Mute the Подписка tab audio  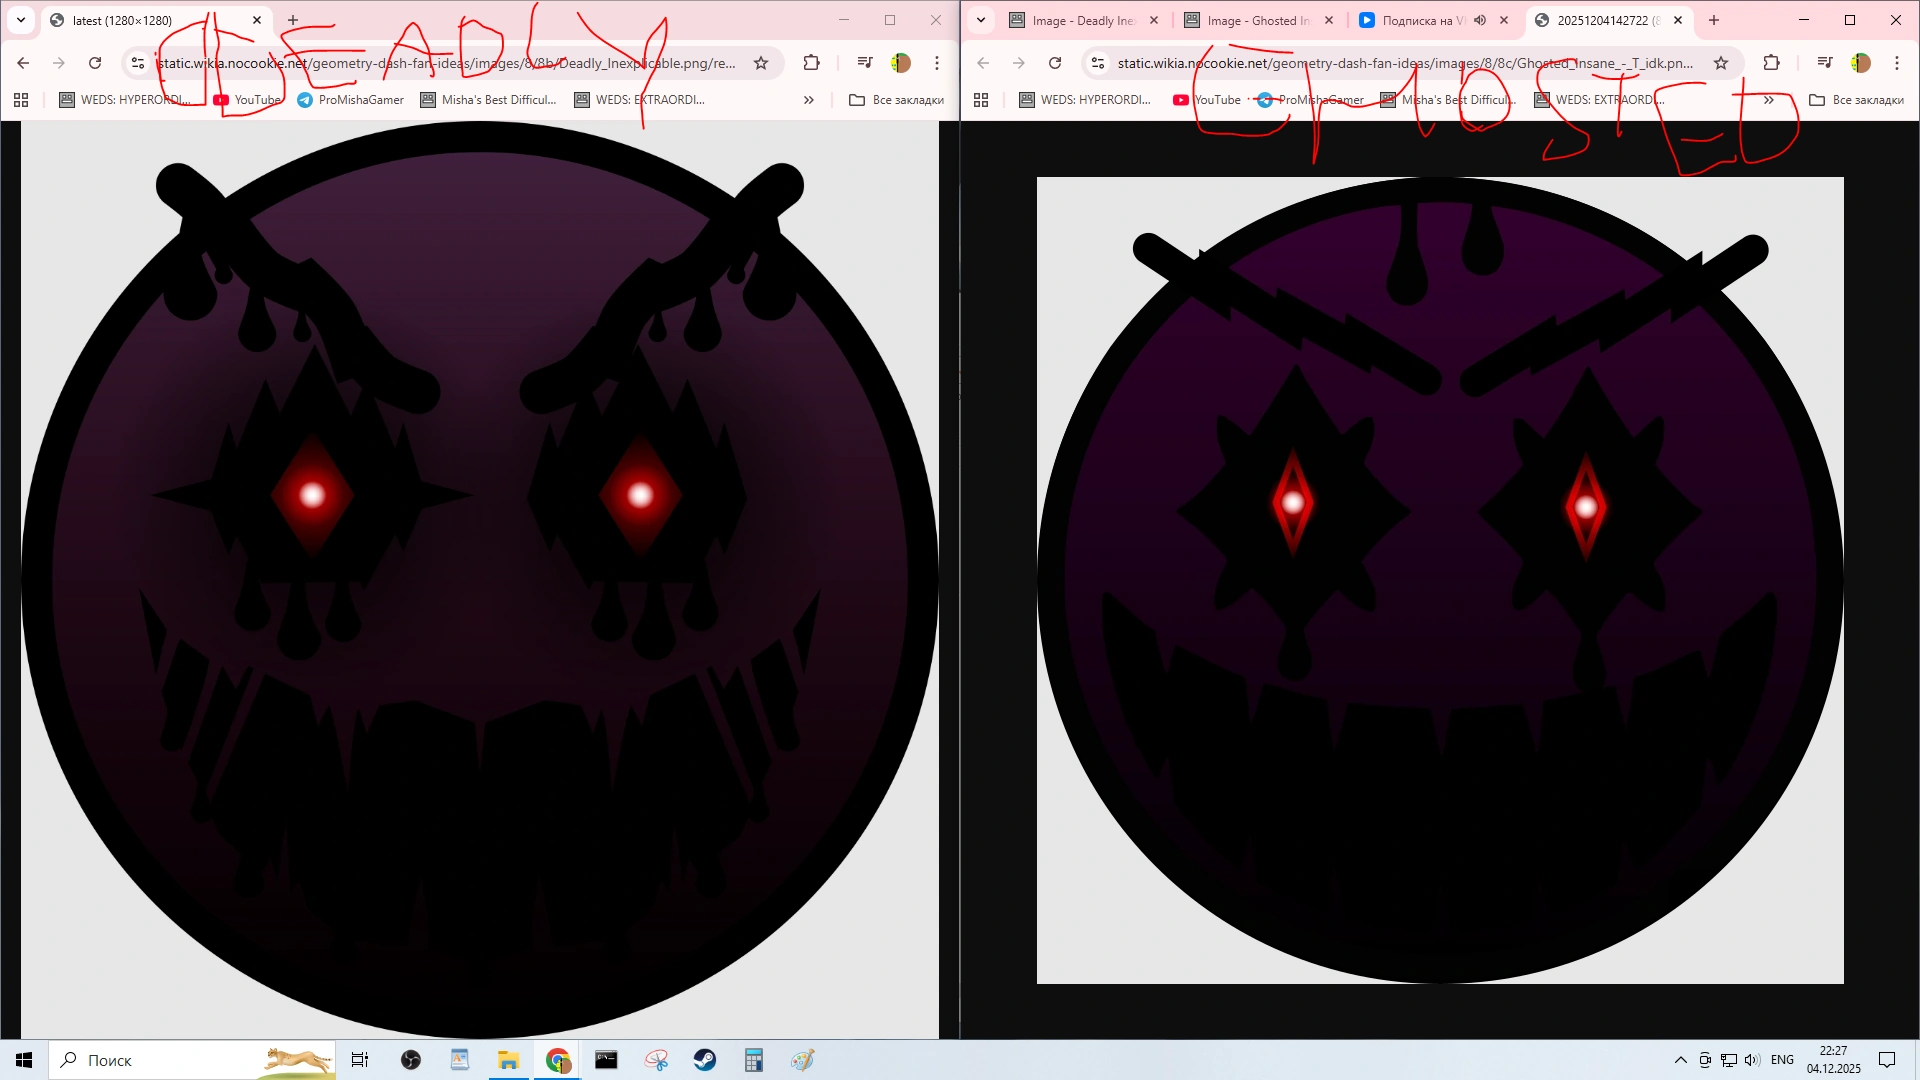click(1480, 20)
